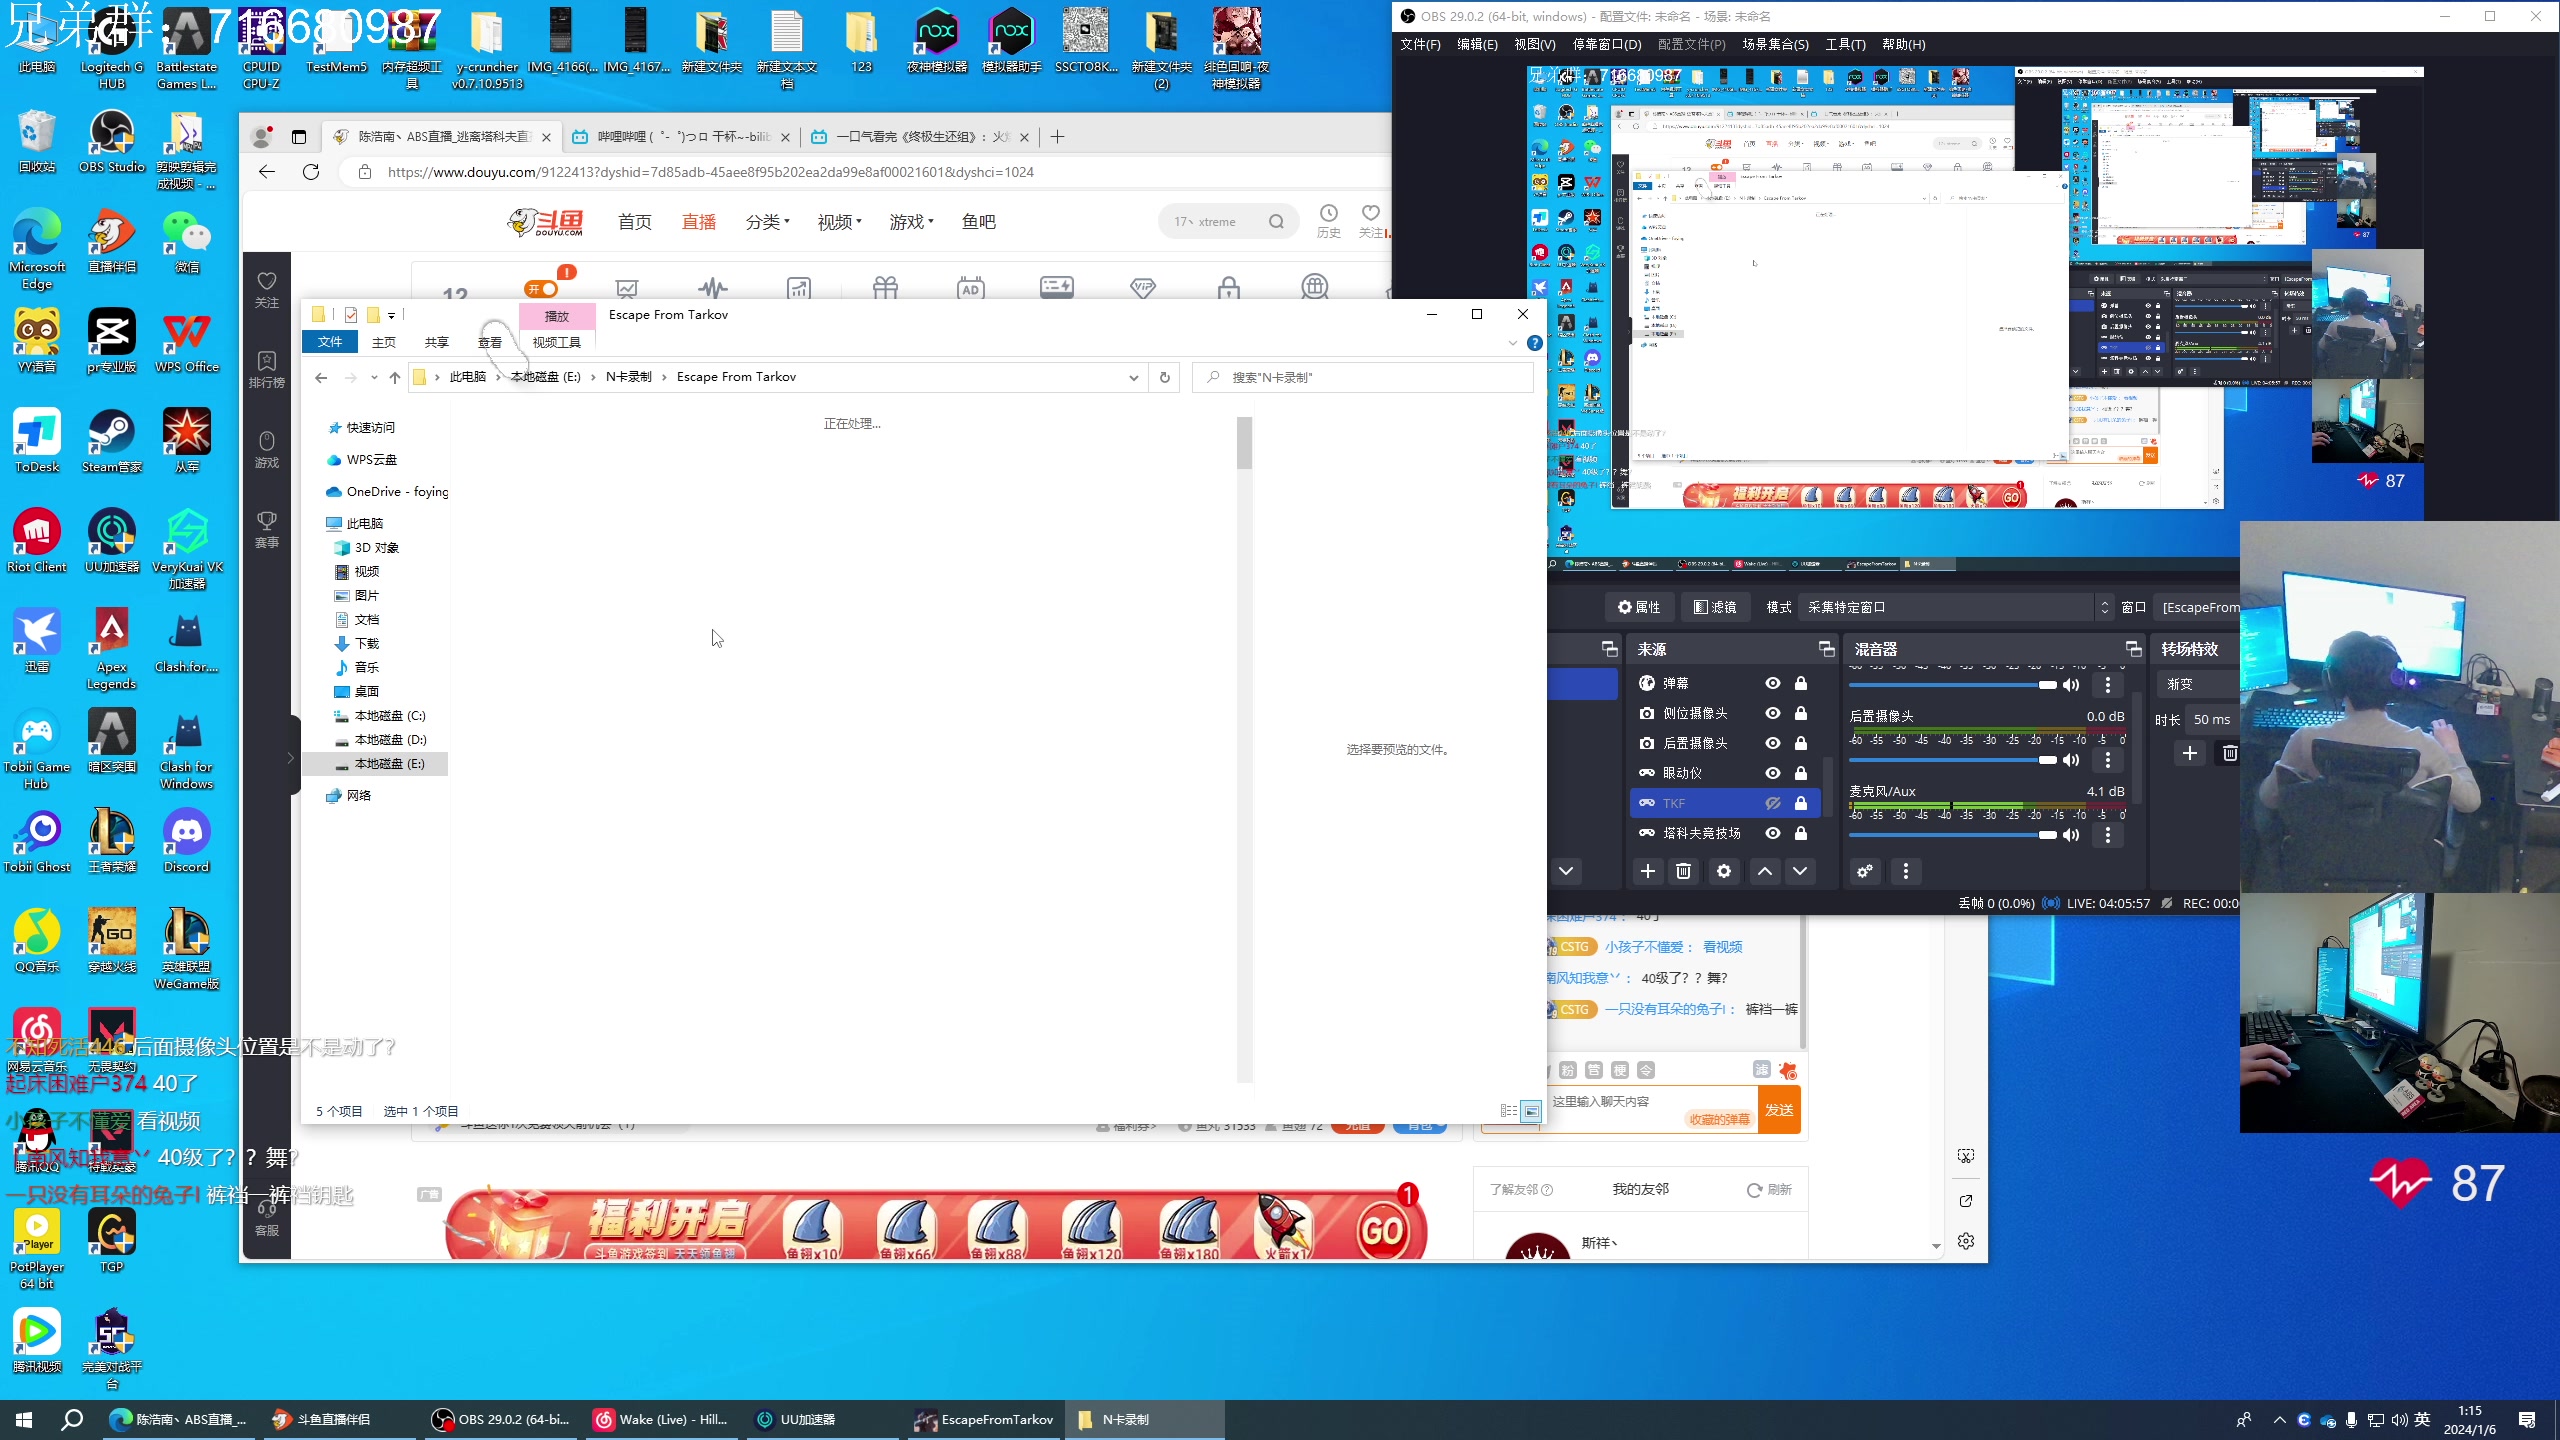
Task: Open Edge tab actions menu icon
Action: (x=298, y=137)
